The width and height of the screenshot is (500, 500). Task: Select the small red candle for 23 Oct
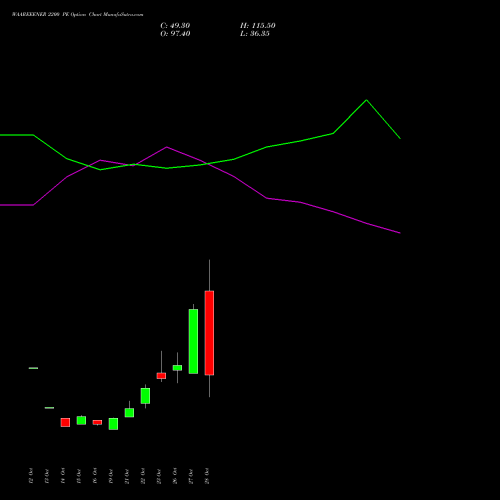161,376
